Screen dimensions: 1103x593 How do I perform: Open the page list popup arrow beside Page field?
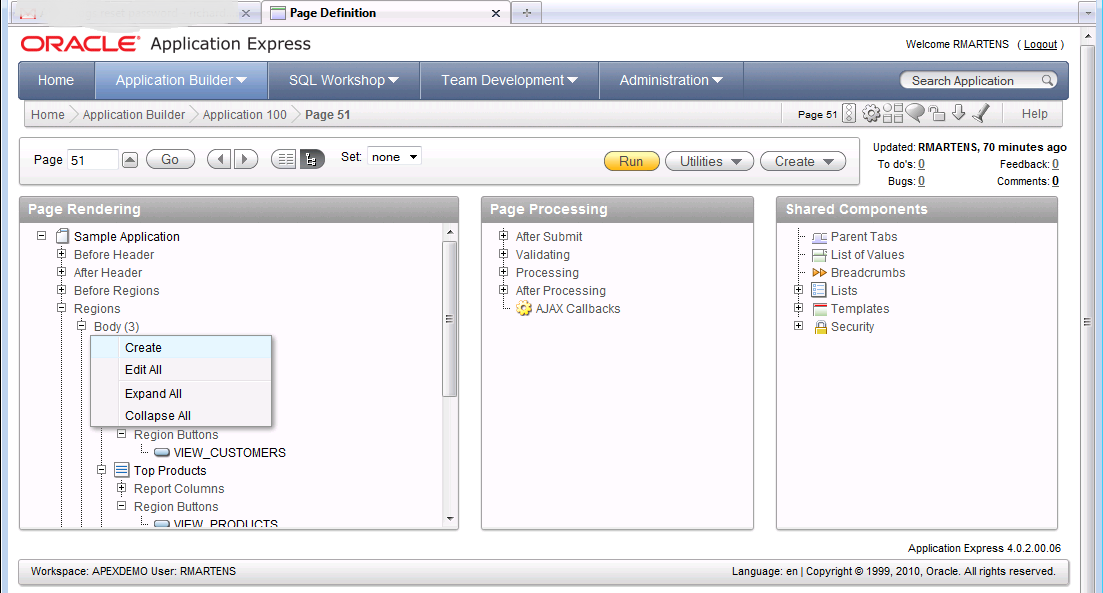pyautogui.click(x=130, y=160)
